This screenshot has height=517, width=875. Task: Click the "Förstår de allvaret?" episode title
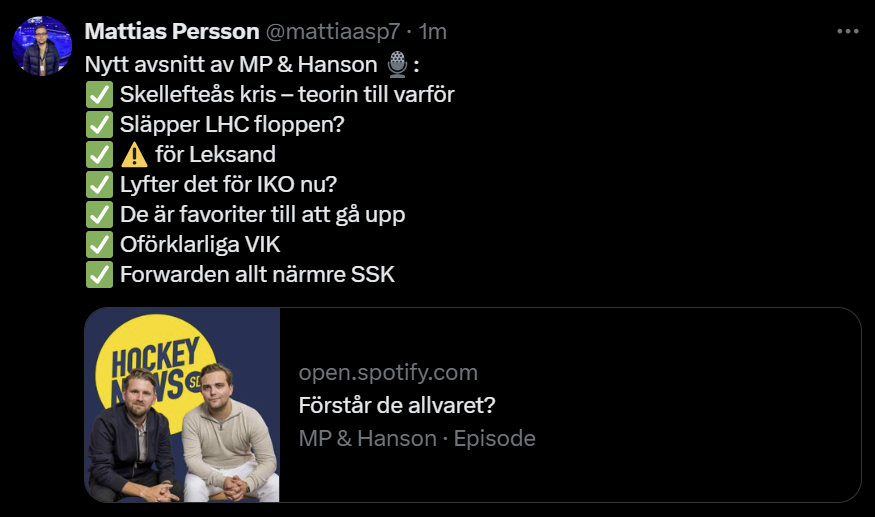pos(397,405)
